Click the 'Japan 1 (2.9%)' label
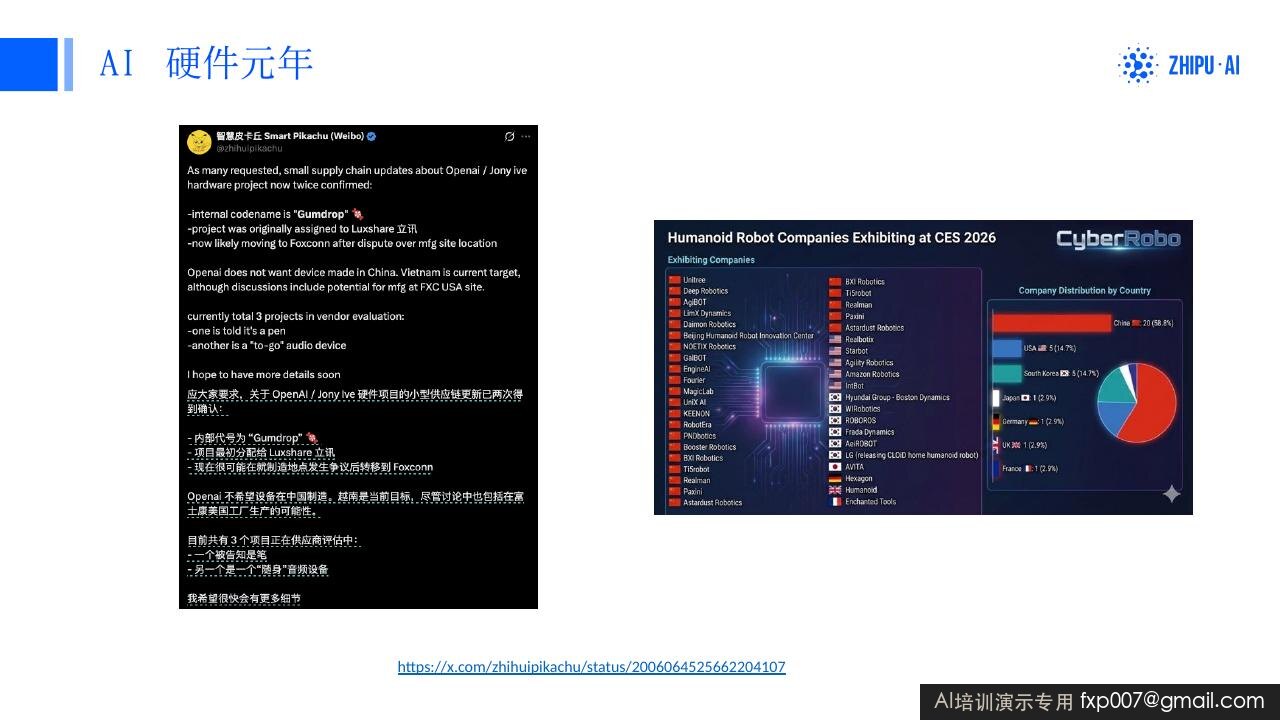Screen dimensions: 1280x720 click(1030, 398)
